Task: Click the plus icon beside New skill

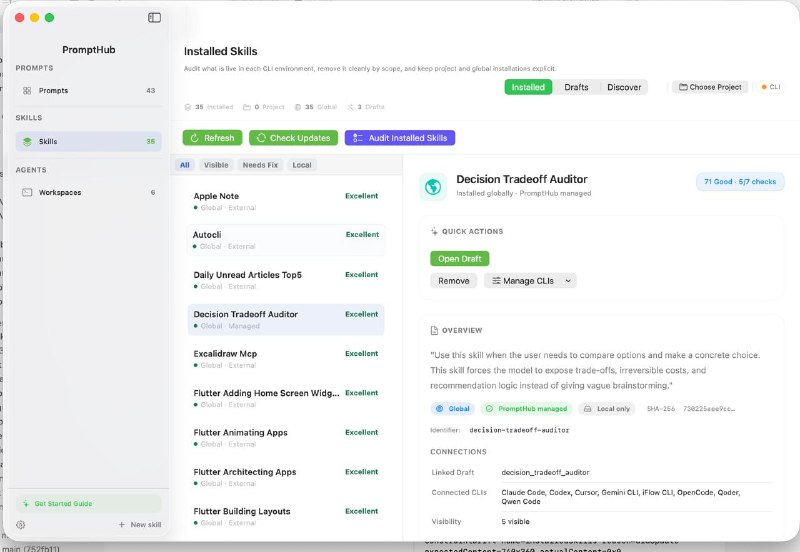Action: [x=121, y=524]
